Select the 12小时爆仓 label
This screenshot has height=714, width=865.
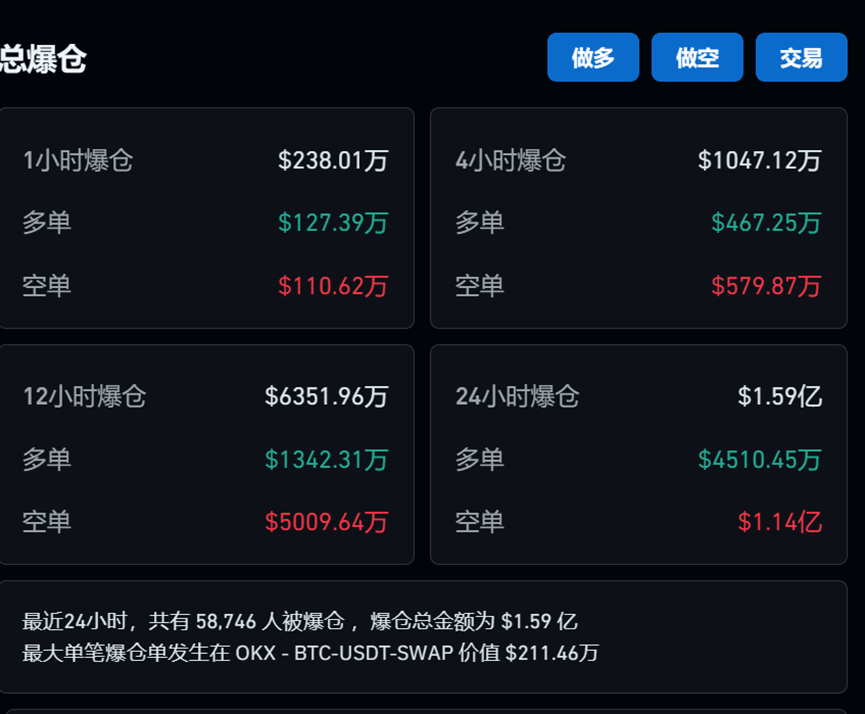tap(85, 397)
